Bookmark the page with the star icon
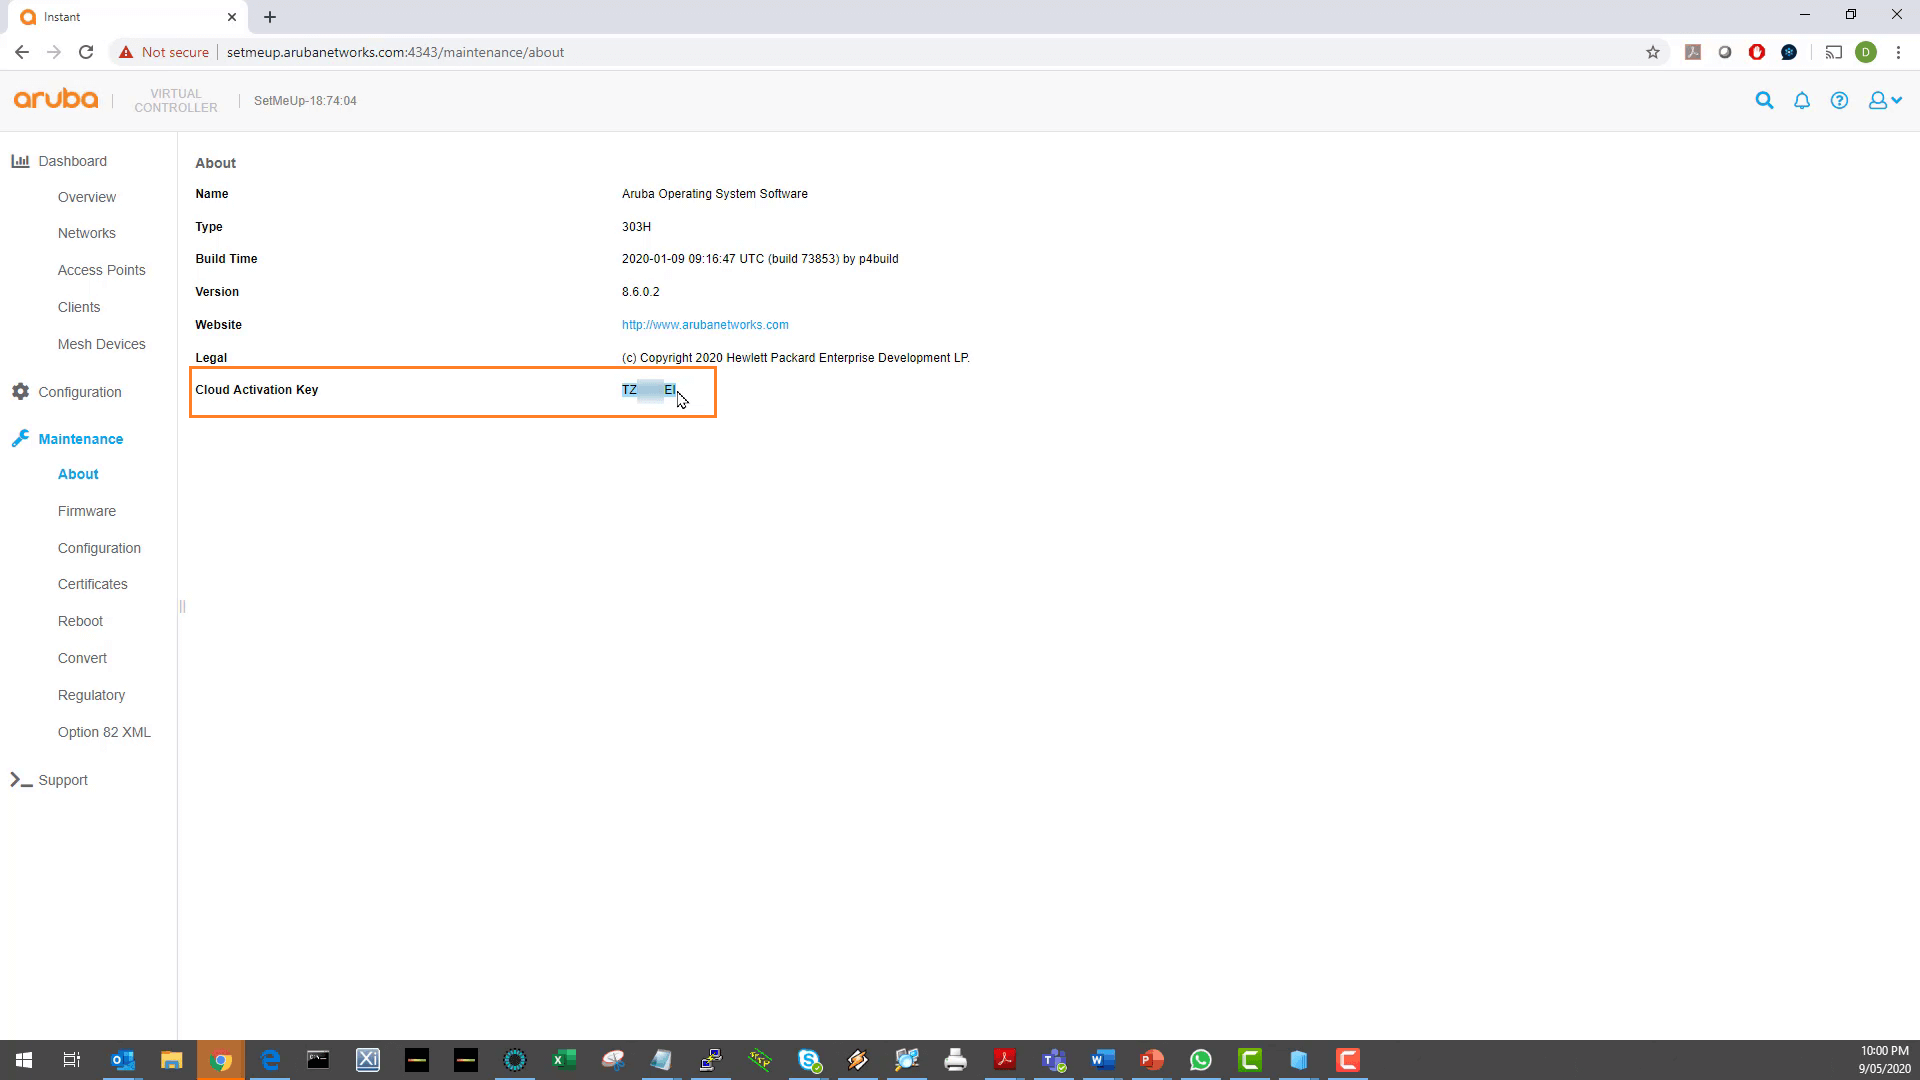This screenshot has height=1080, width=1920. (1654, 52)
